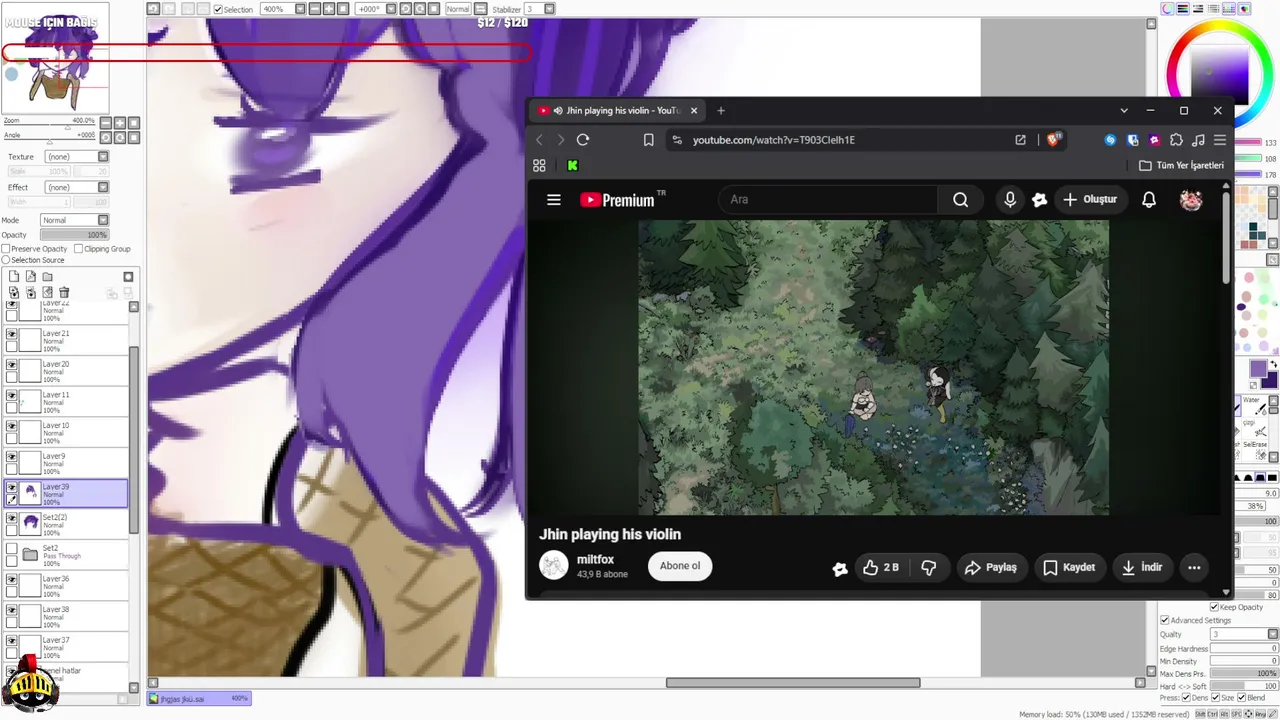Create a new layer folder

pyautogui.click(x=47, y=277)
